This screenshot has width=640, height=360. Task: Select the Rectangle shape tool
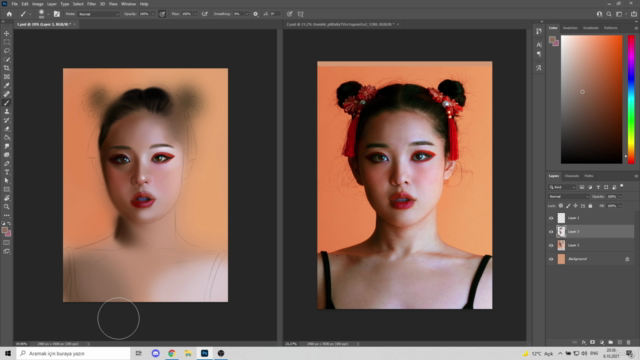(7, 189)
